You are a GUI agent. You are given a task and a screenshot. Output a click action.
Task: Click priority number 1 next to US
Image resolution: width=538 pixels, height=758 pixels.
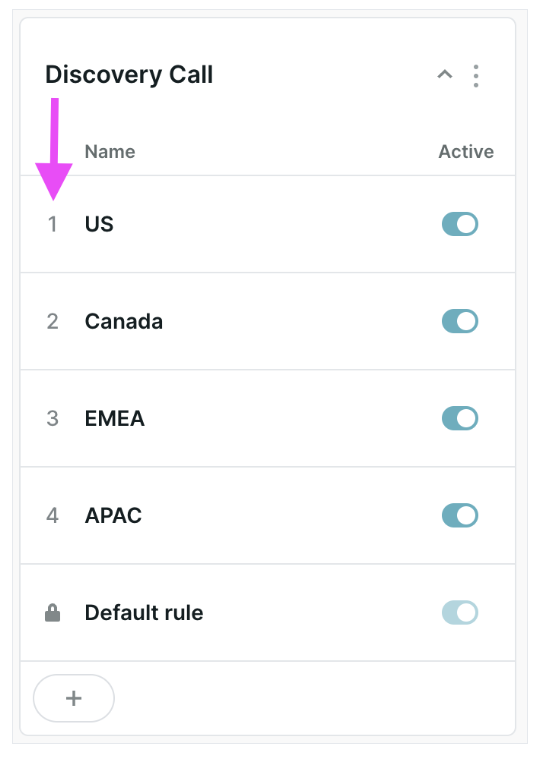52,224
